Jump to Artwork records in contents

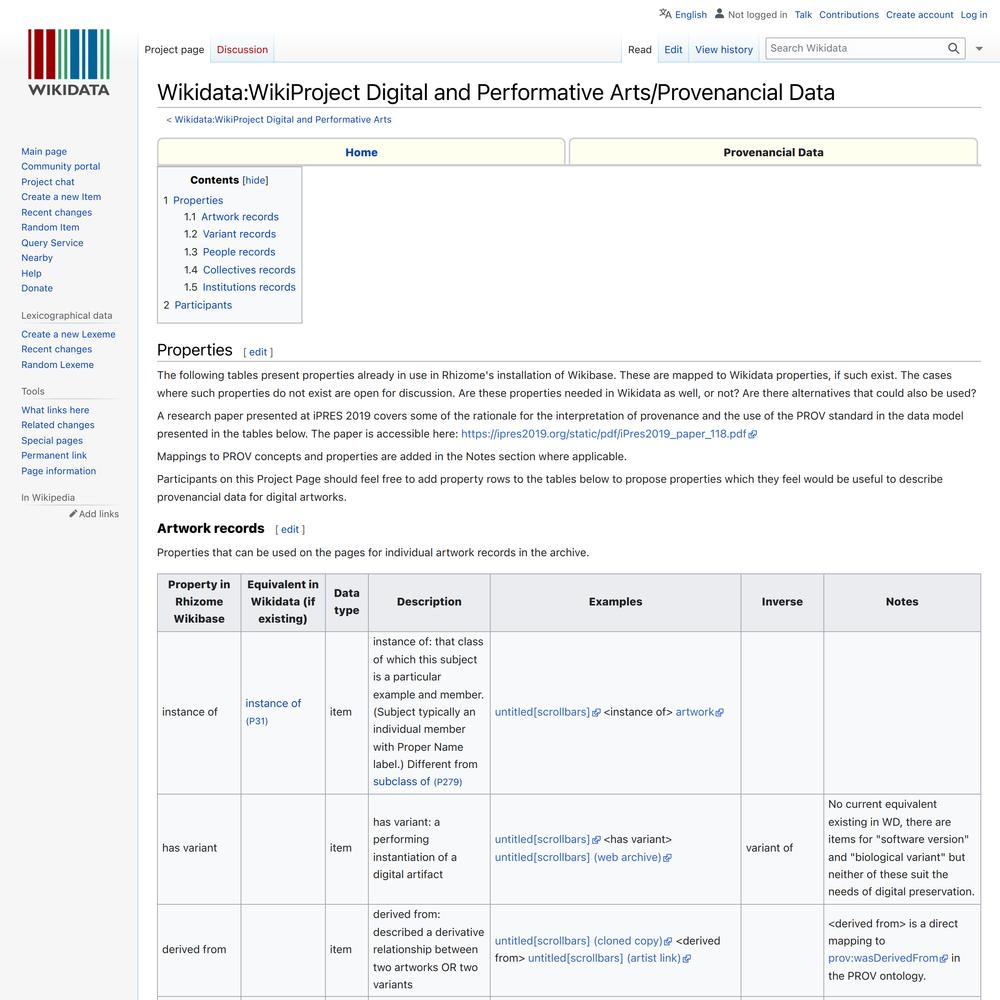pyautogui.click(x=240, y=217)
